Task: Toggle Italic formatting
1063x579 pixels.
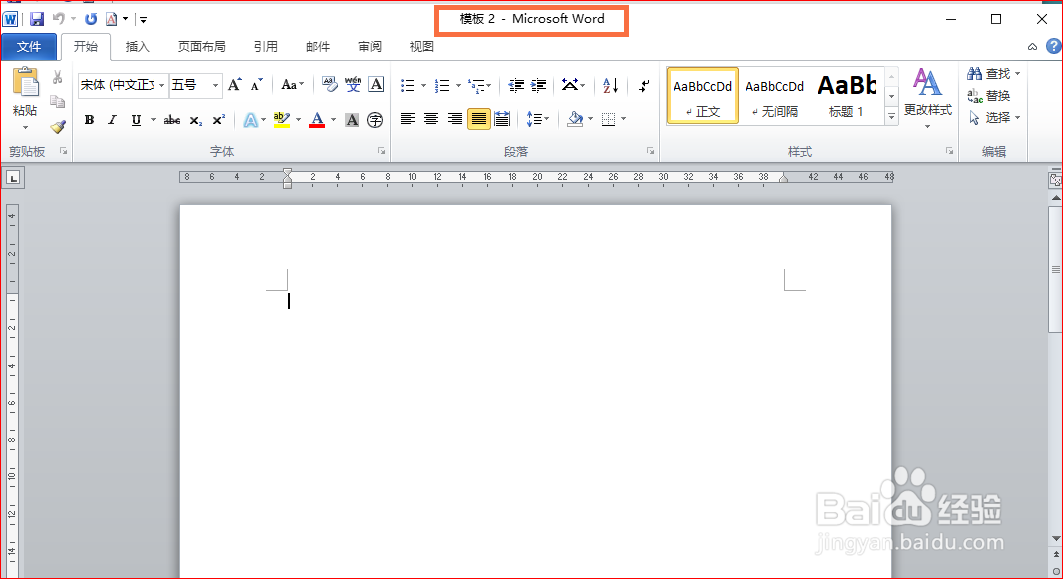Action: click(113, 120)
